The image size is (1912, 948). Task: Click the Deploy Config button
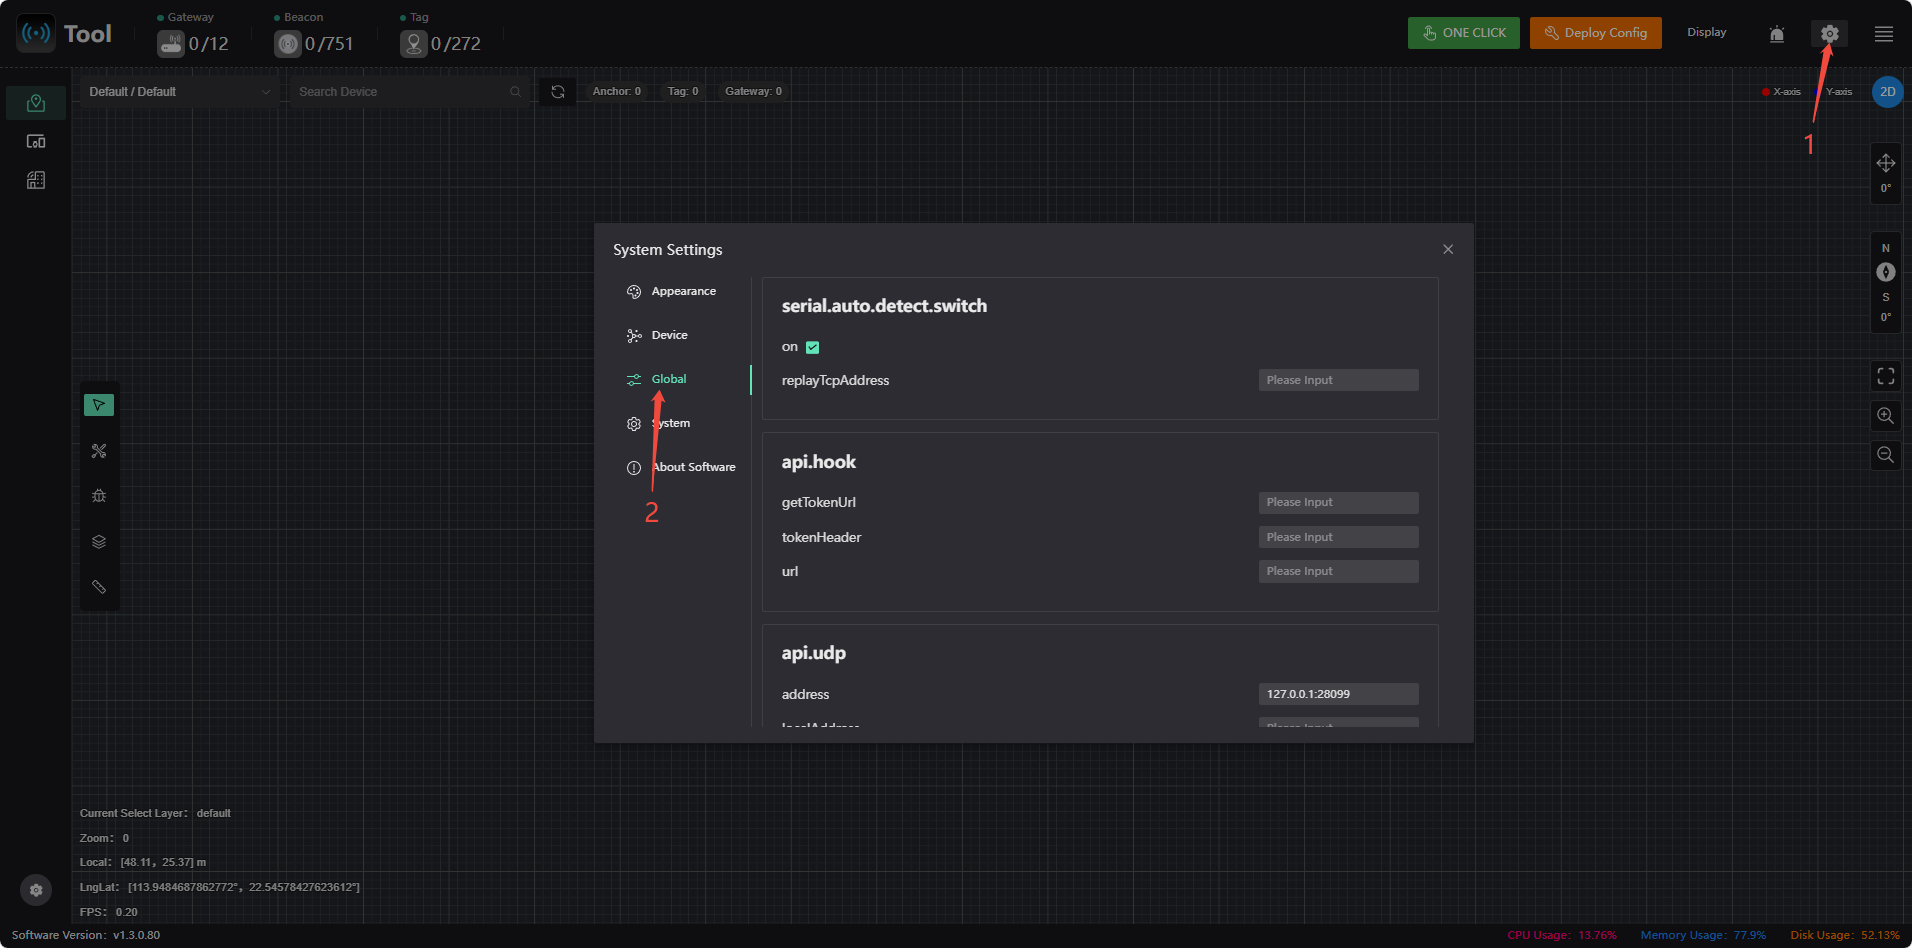coord(1596,33)
